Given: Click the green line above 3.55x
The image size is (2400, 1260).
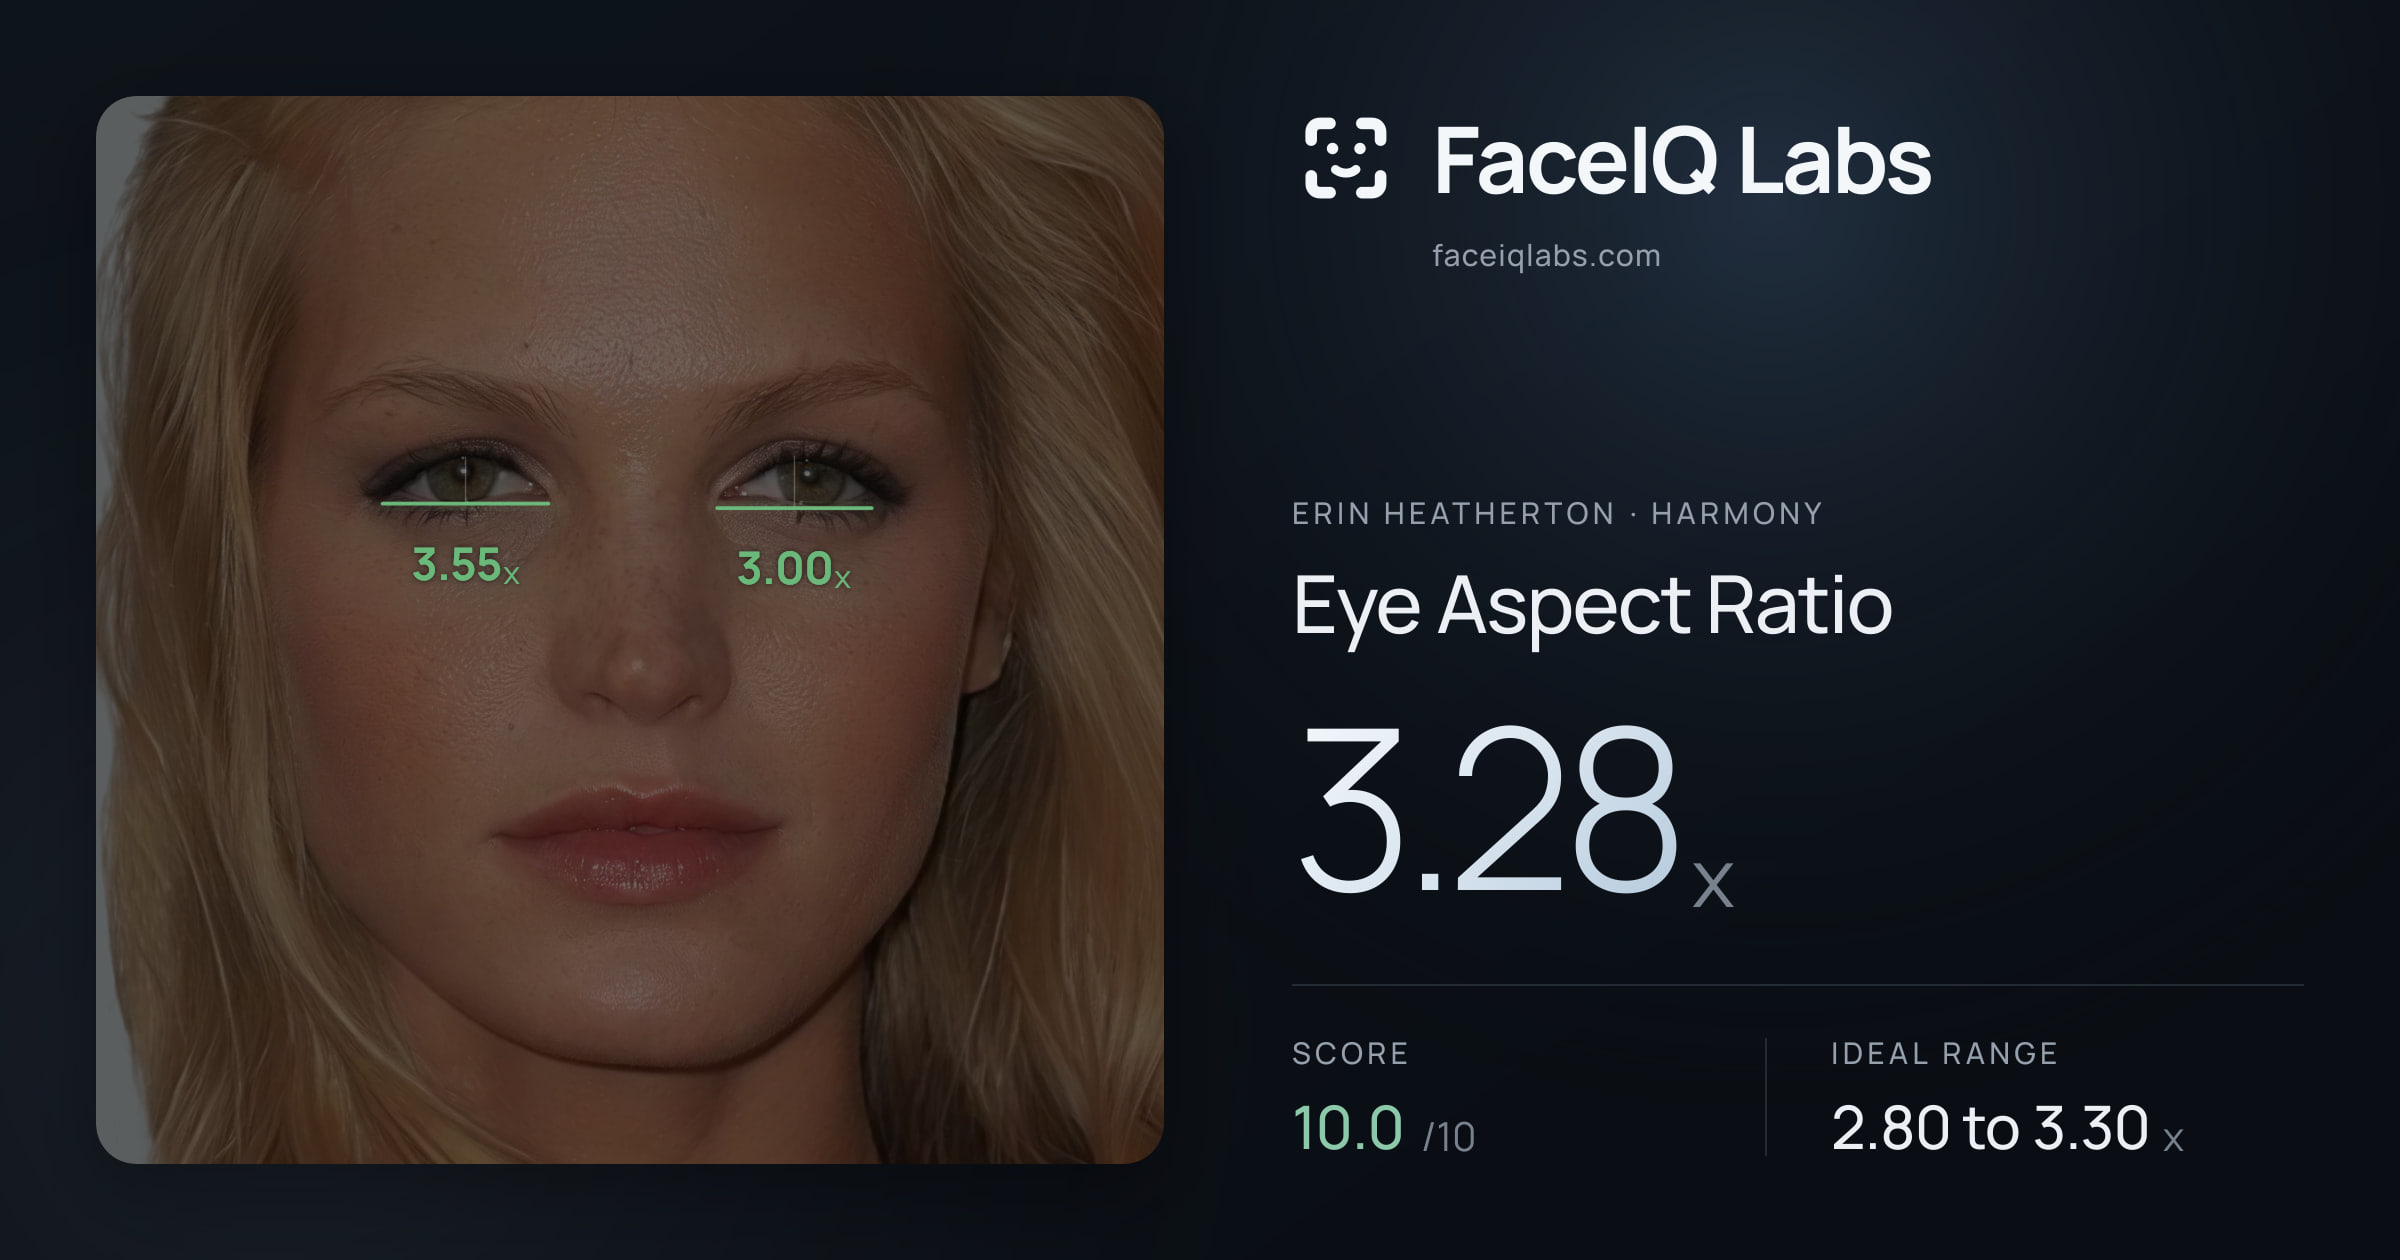Looking at the screenshot, I should tap(465, 503).
